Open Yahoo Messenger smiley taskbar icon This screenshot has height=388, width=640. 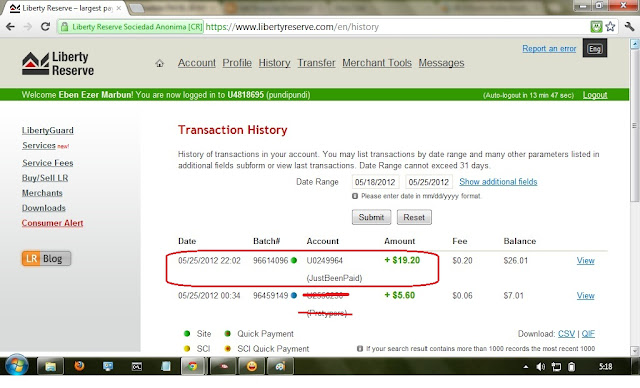pyautogui.click(x=252, y=366)
